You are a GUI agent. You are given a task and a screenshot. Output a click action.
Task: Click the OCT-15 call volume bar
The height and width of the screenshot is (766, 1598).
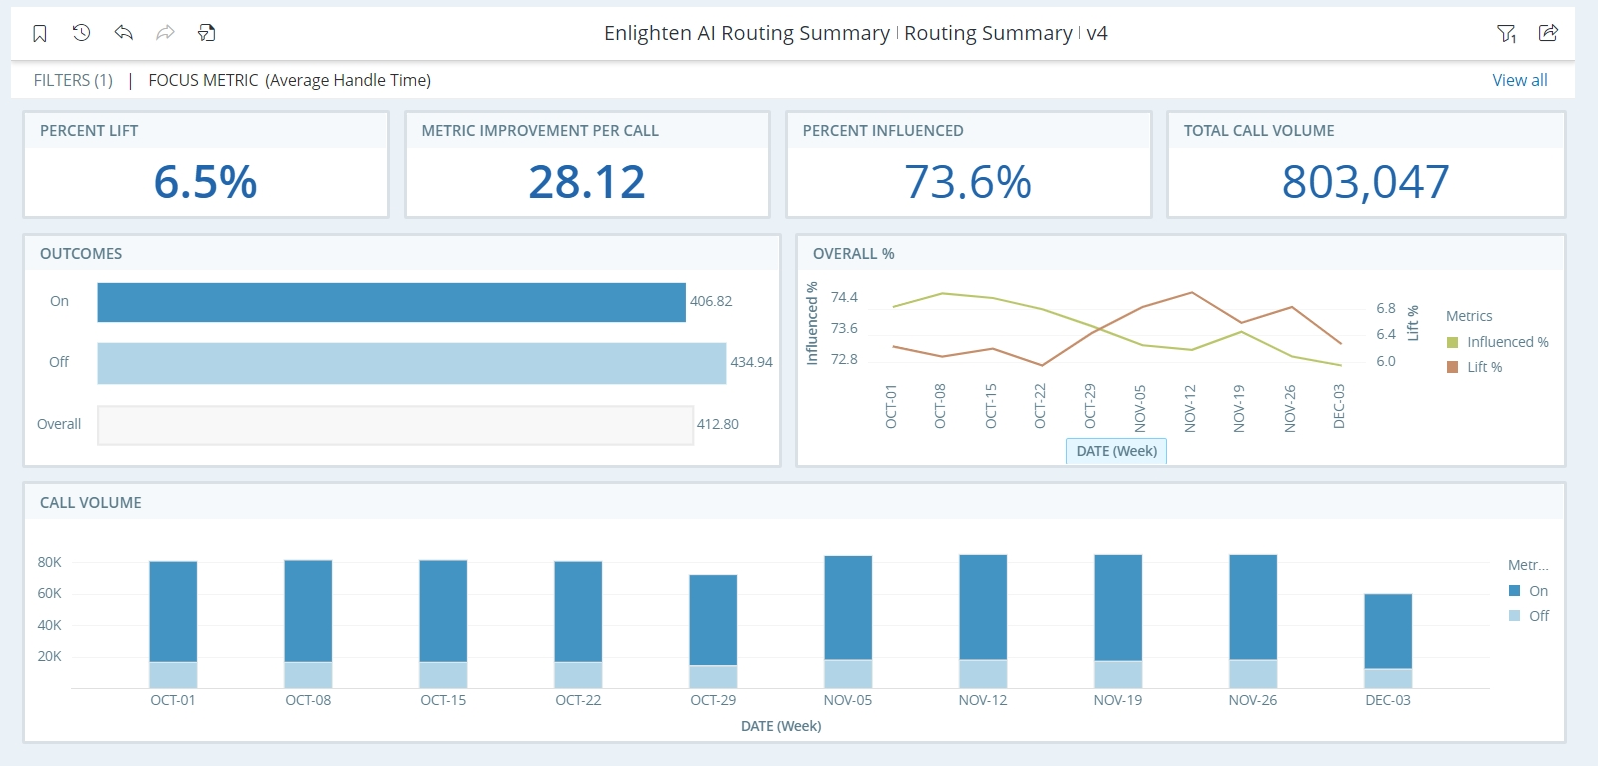pos(443,624)
